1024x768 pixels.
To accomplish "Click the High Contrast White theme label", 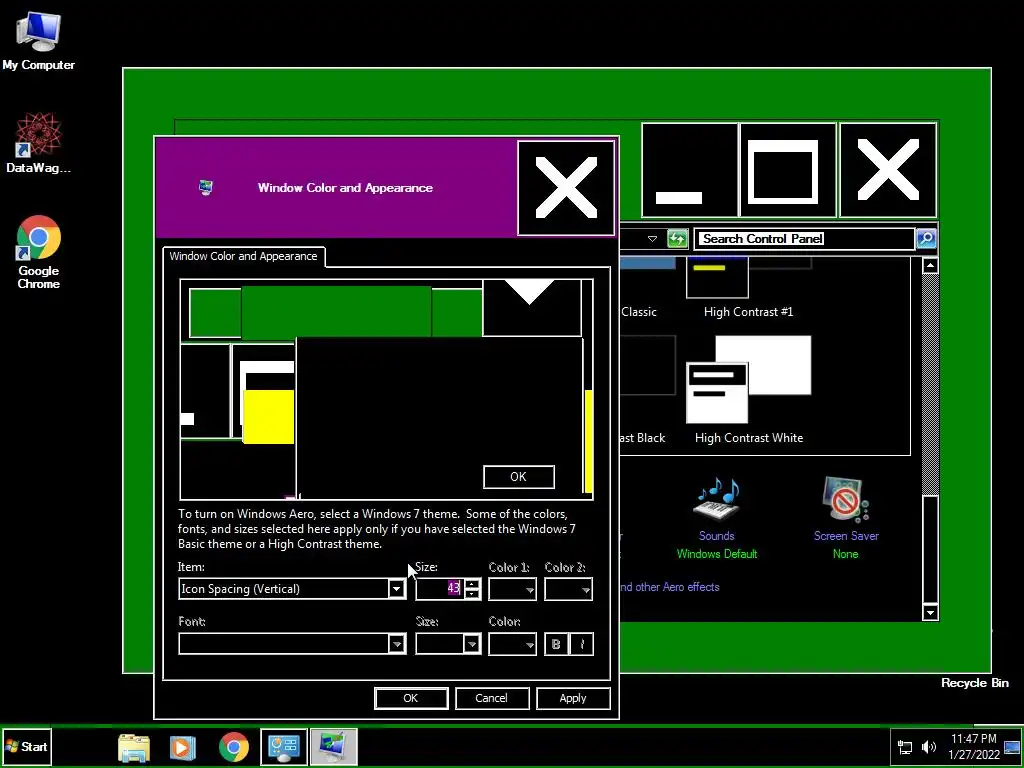I will click(x=749, y=438).
